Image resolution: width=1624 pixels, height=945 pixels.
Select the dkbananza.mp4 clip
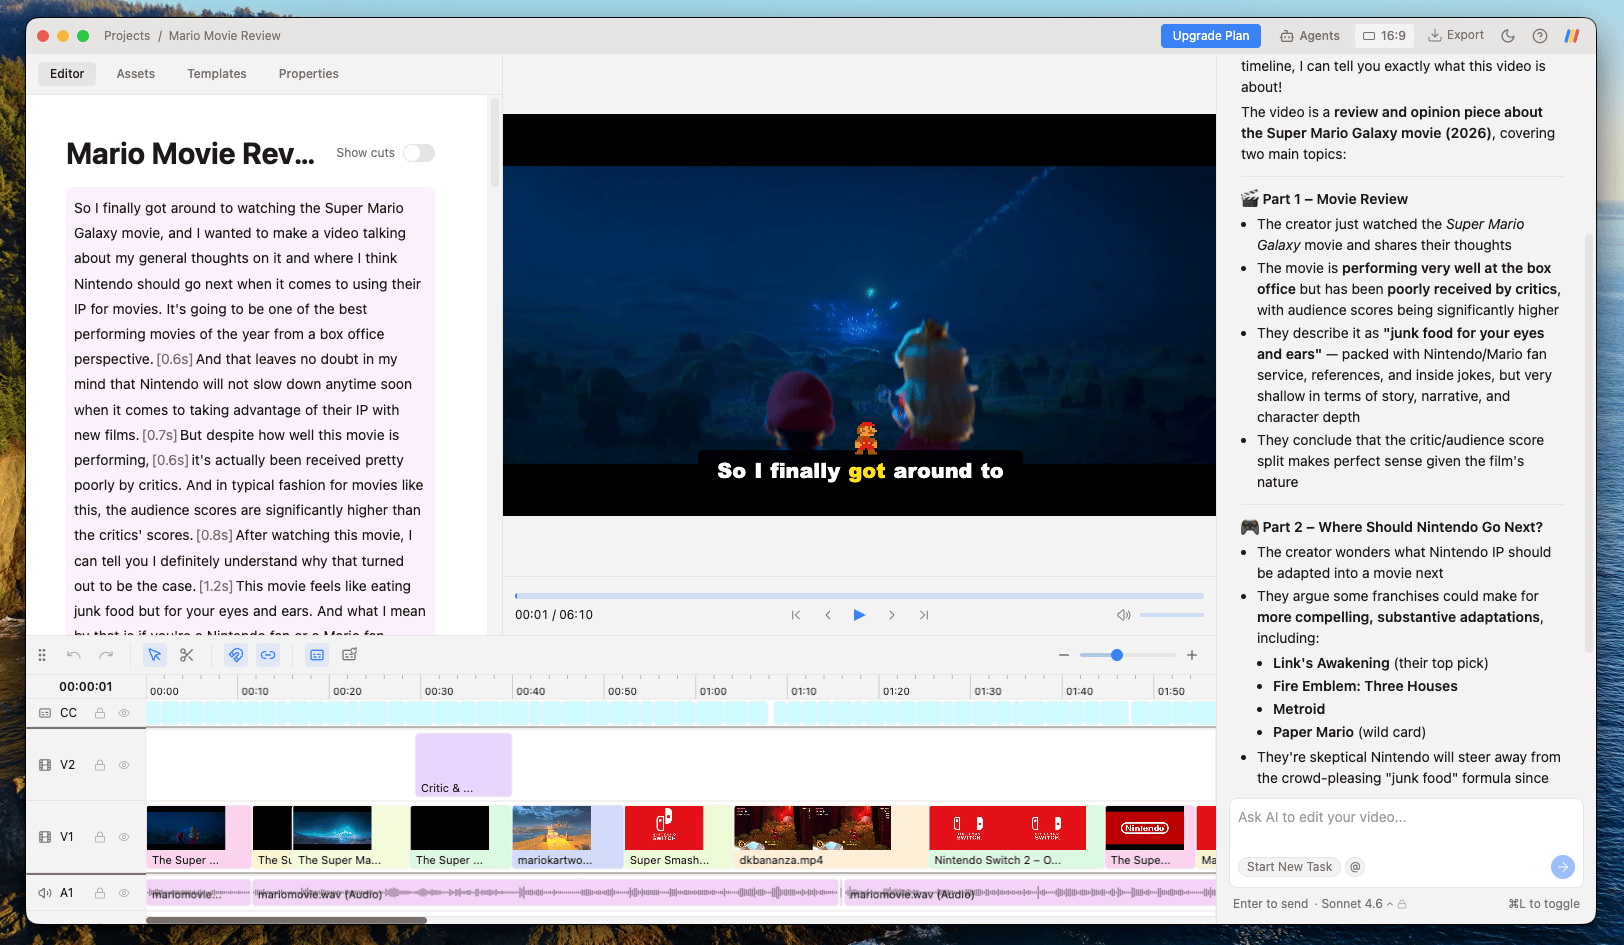point(831,837)
